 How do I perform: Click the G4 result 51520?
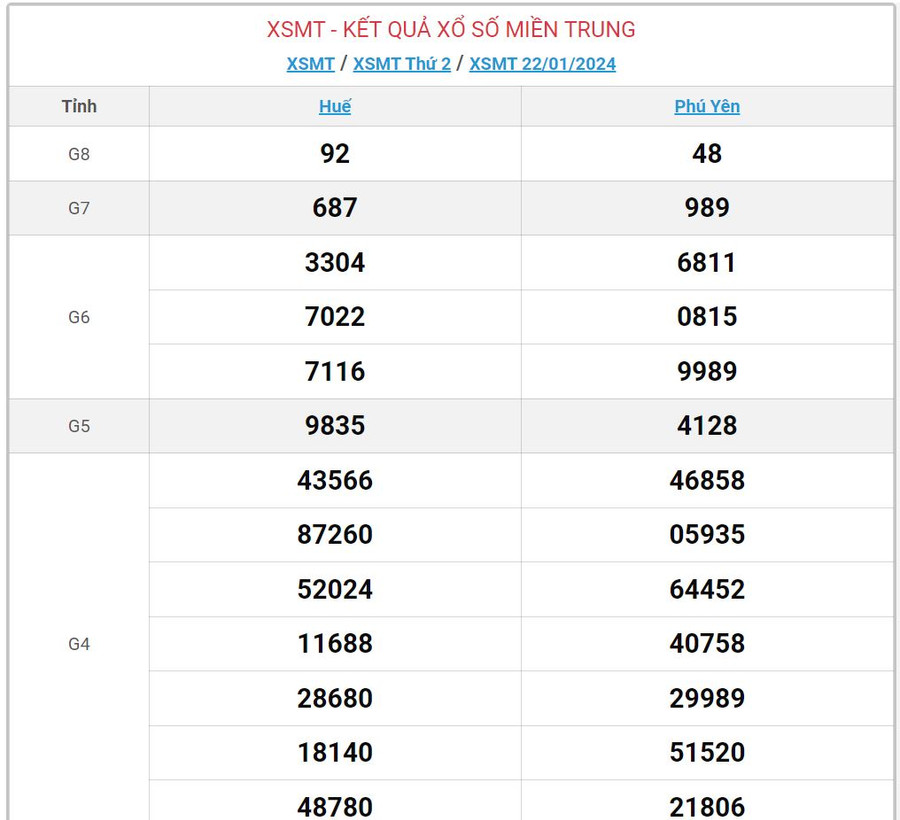(x=707, y=753)
